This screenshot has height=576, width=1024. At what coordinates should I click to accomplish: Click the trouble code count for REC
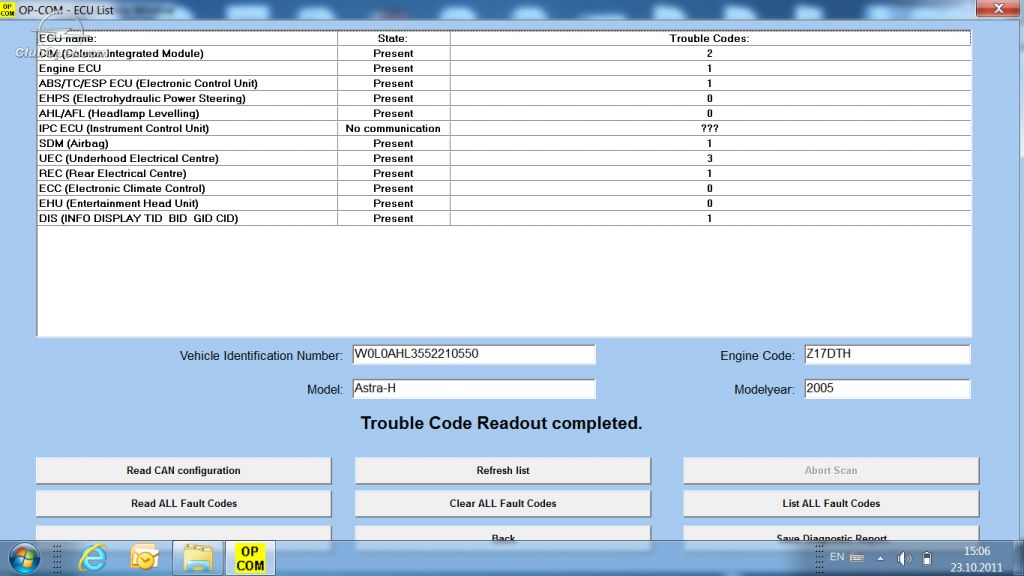710,174
